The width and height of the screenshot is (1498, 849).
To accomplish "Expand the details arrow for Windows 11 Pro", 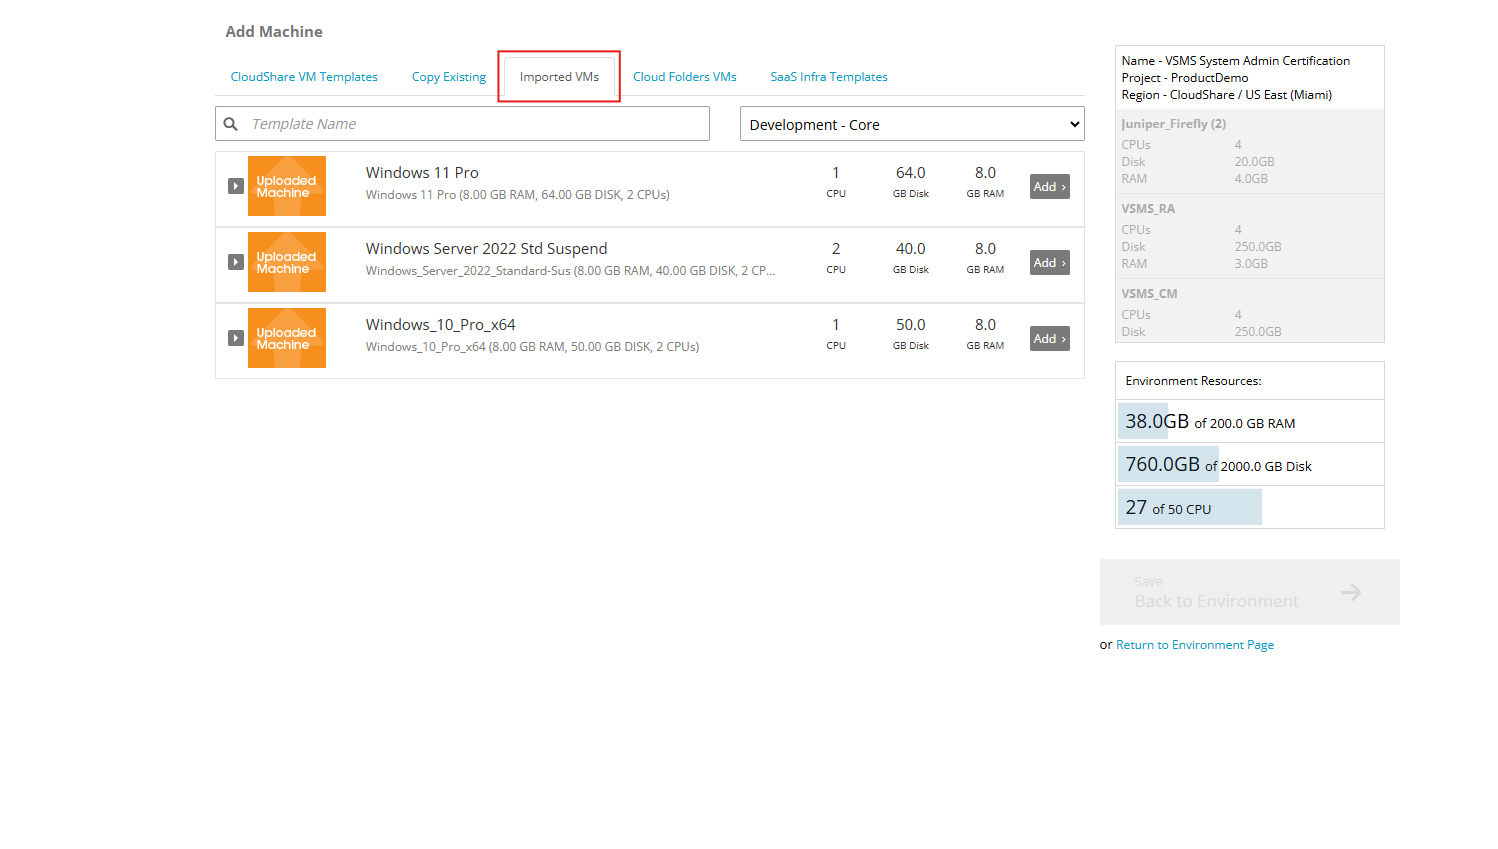I will [236, 186].
